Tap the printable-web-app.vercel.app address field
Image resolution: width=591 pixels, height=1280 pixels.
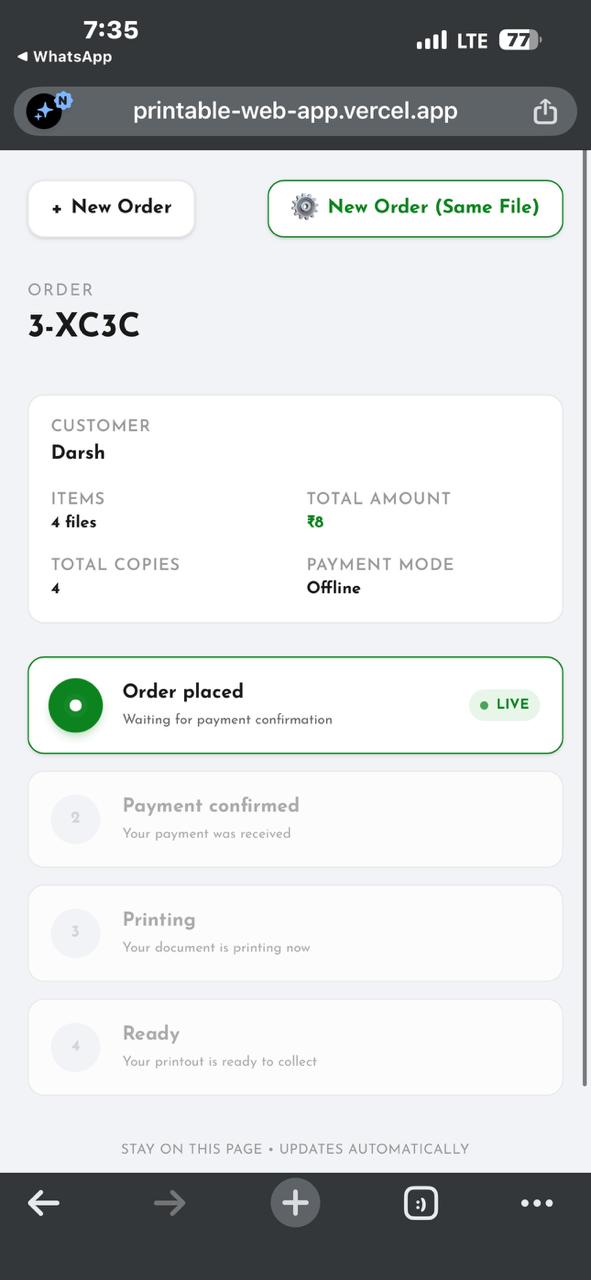(x=295, y=111)
